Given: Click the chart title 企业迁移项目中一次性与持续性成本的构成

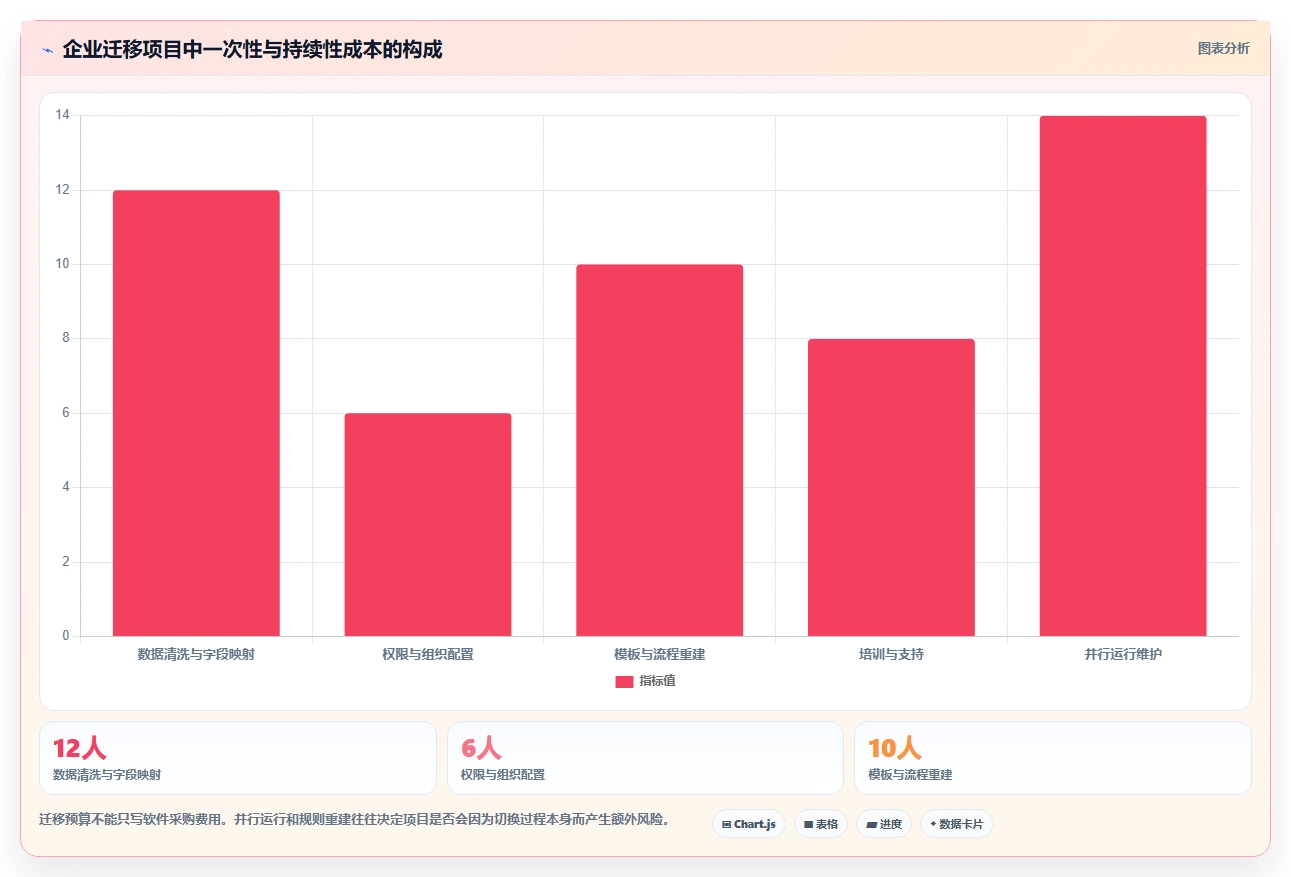Looking at the screenshot, I should (252, 49).
